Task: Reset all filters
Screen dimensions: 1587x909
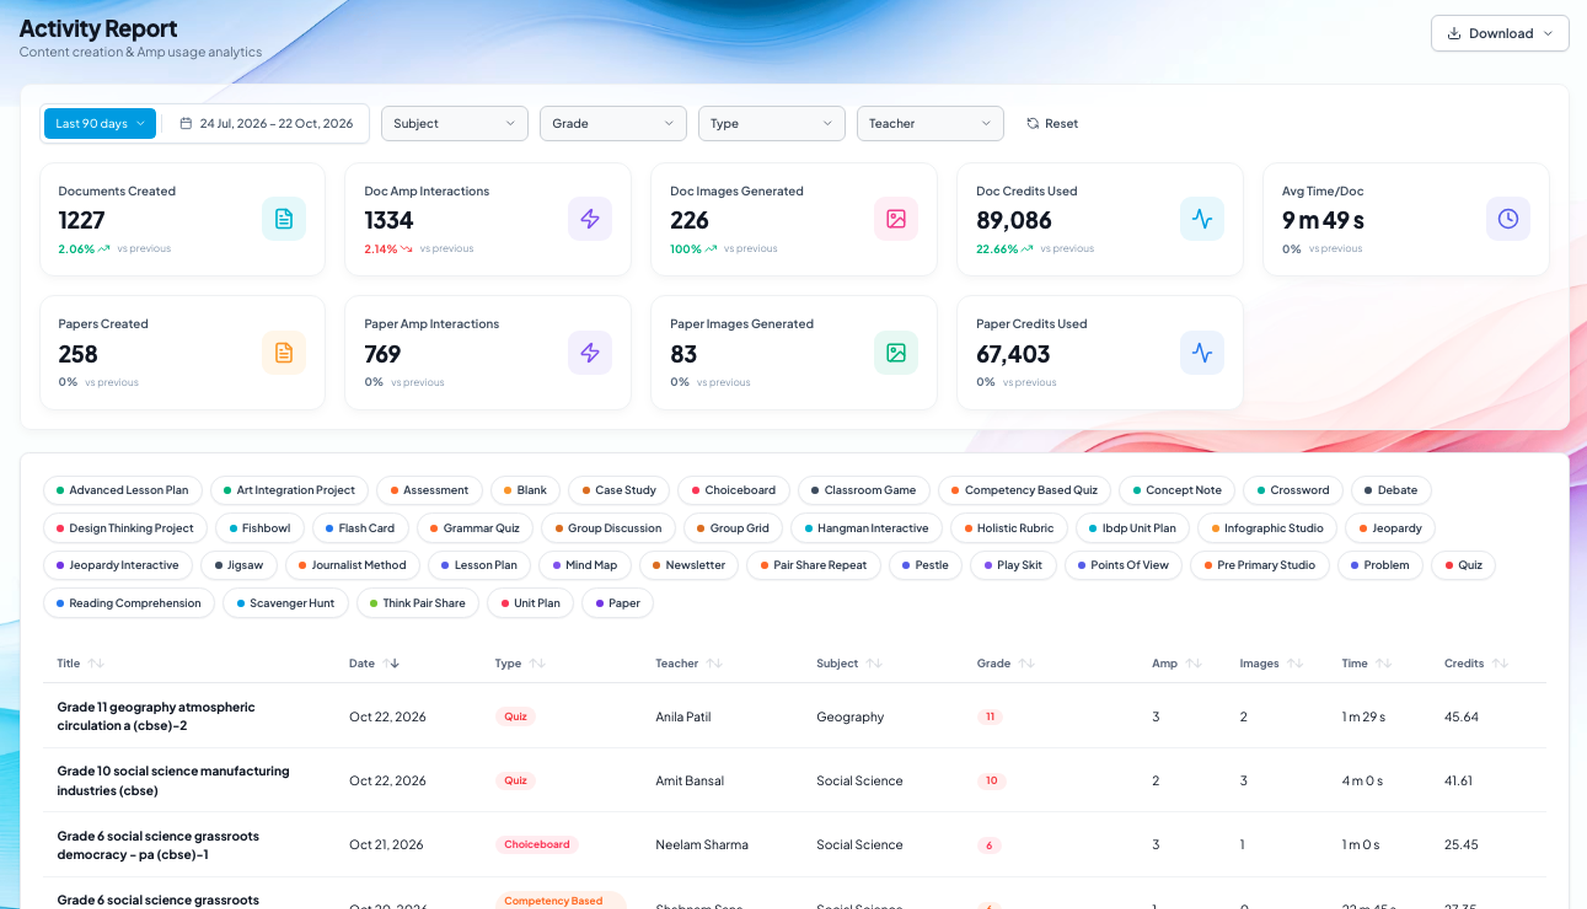Action: click(x=1052, y=124)
